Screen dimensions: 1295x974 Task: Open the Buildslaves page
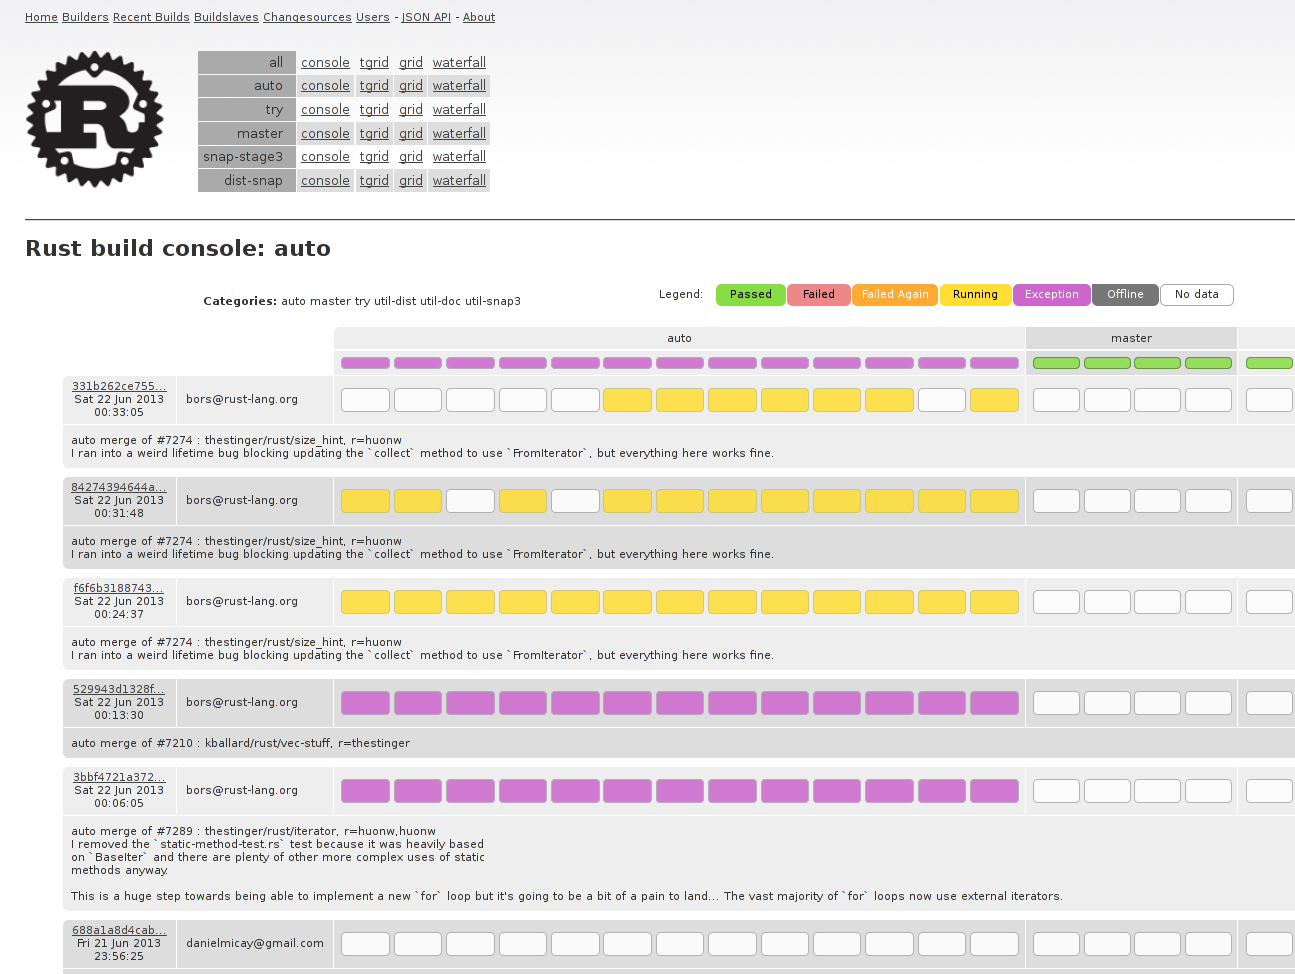226,17
